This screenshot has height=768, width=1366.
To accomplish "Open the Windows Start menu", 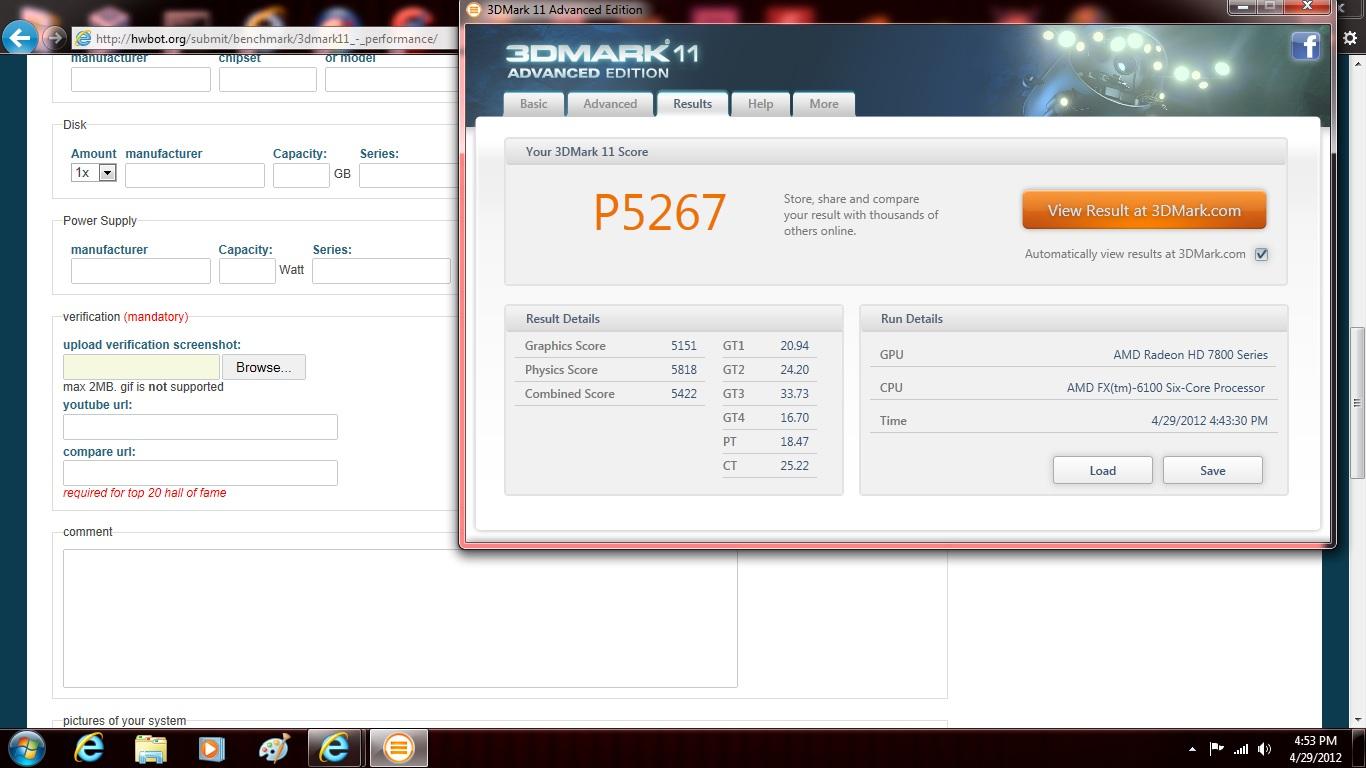I will tap(27, 748).
